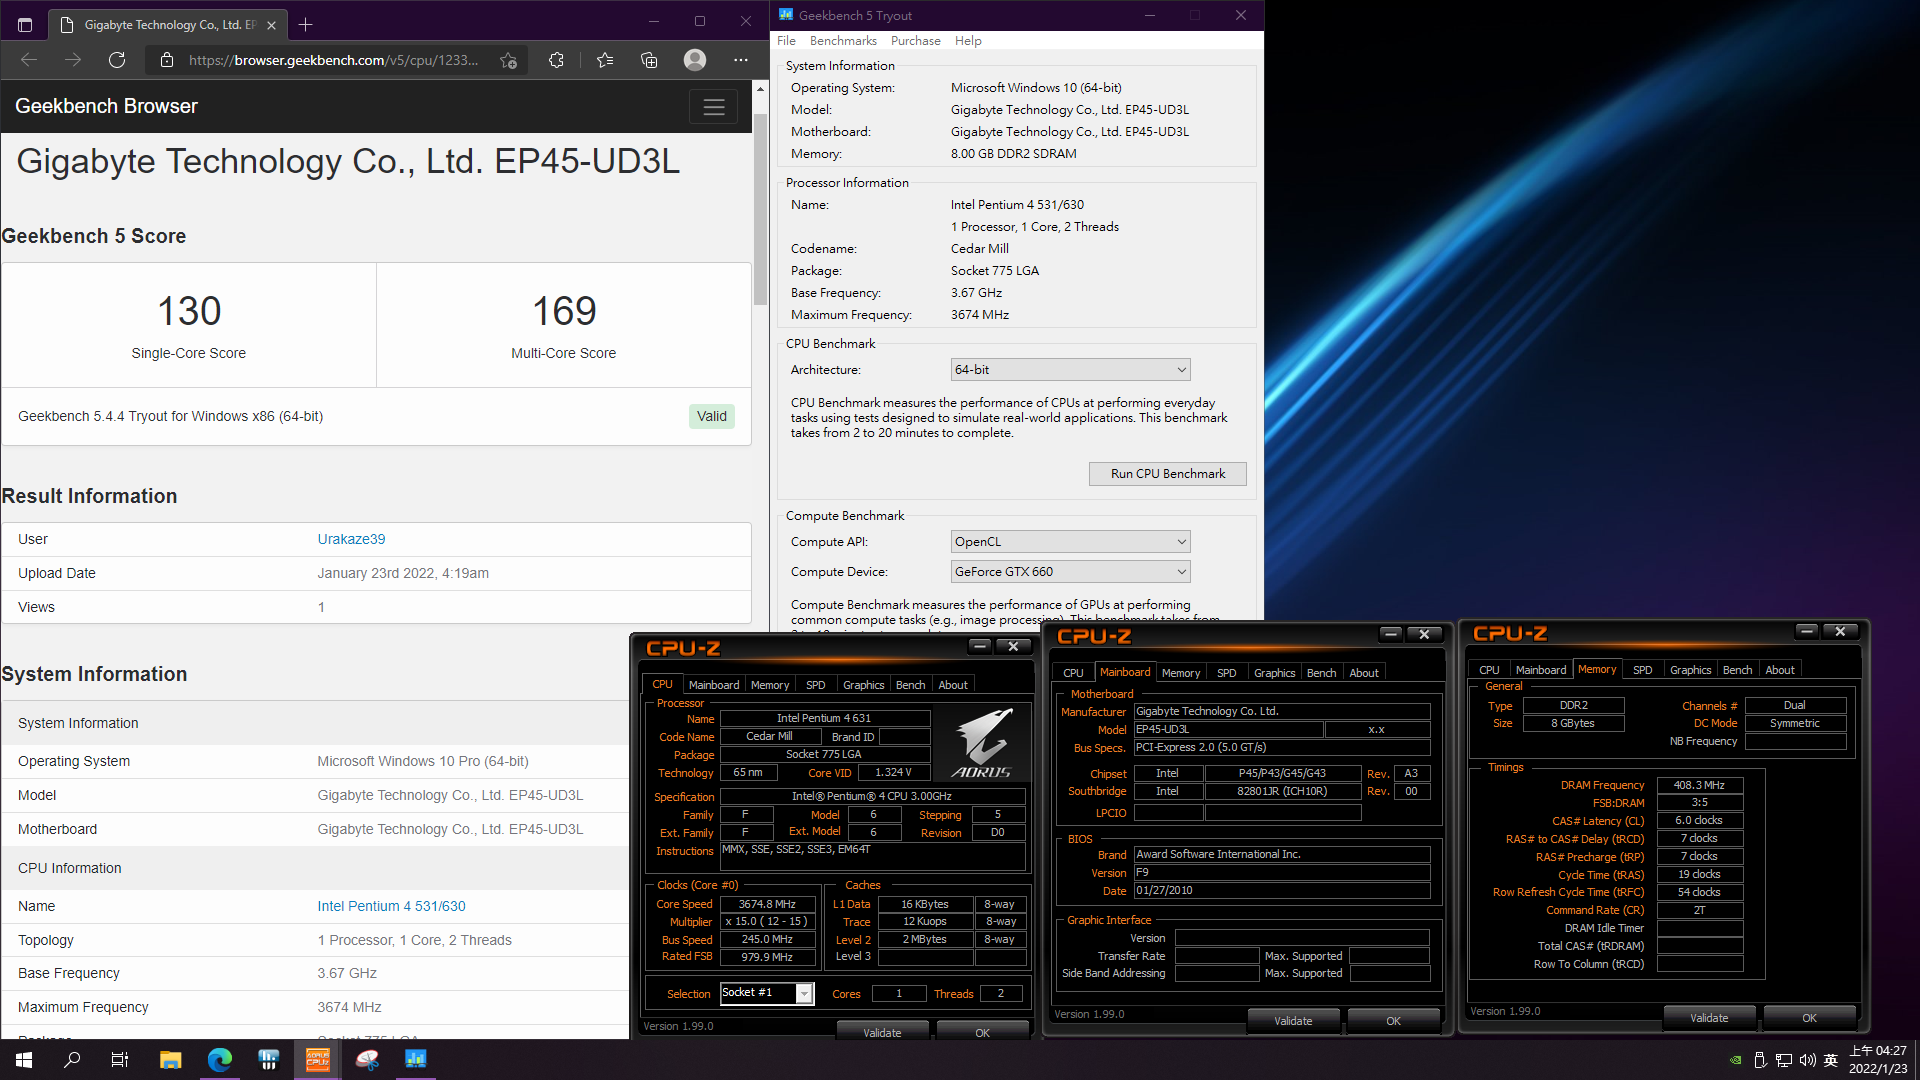
Task: Switch to Geekbench 5 on taskbar
Action: point(415,1059)
